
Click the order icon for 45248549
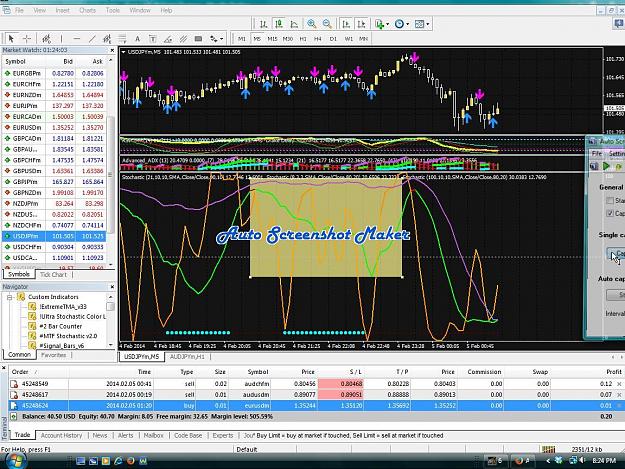tap(14, 384)
